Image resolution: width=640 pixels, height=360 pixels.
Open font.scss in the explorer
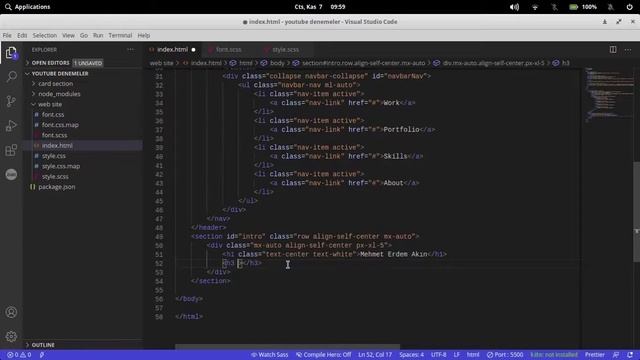pyautogui.click(x=54, y=135)
